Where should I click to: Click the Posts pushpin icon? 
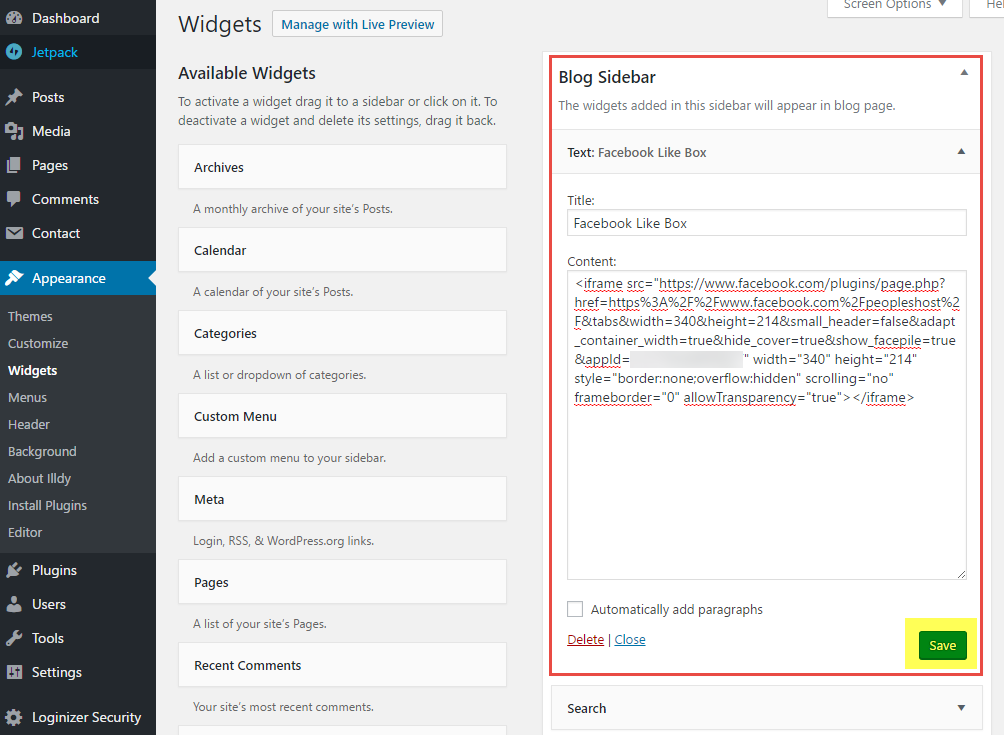[x=14, y=97]
